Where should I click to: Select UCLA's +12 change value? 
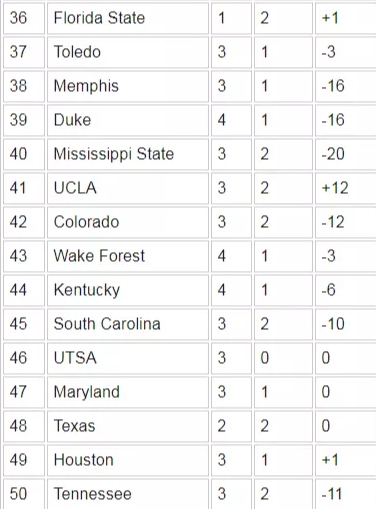pos(335,188)
